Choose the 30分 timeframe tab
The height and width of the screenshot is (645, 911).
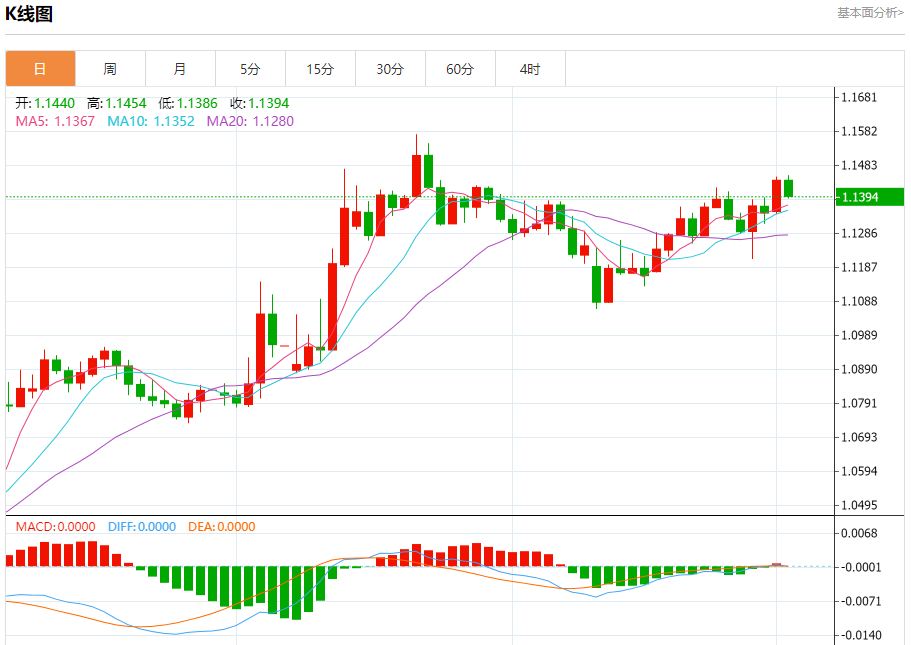click(390, 69)
